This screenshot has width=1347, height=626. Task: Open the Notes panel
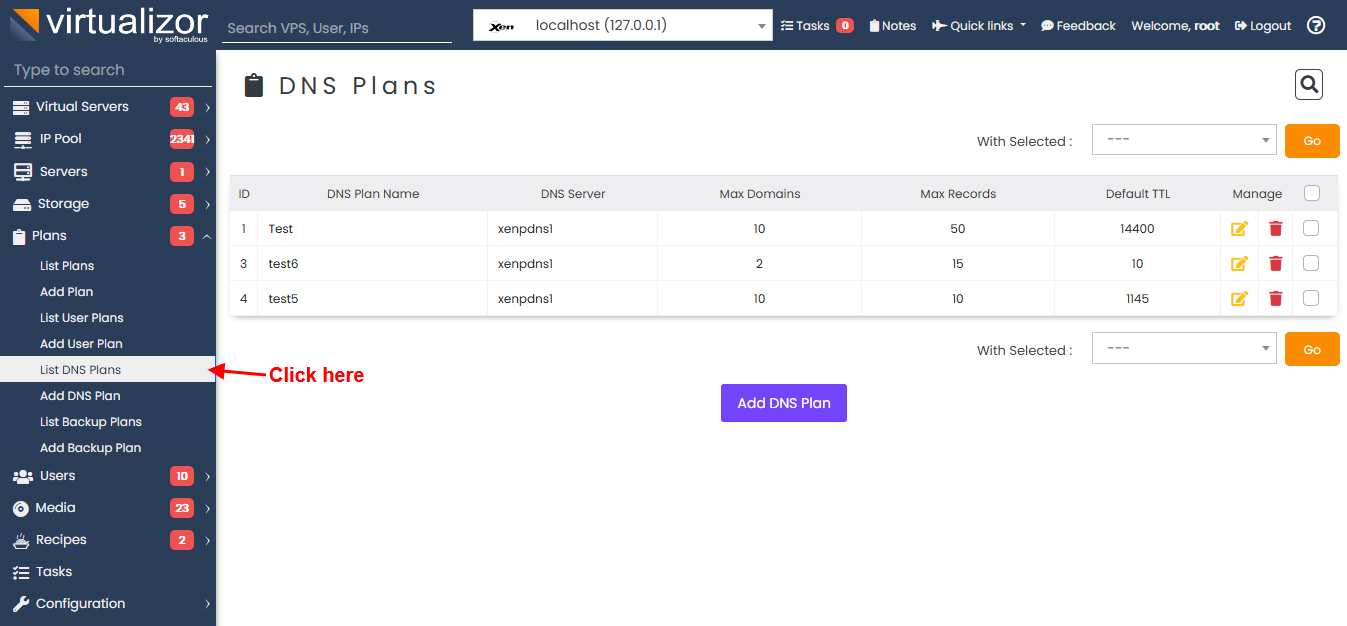pyautogui.click(x=891, y=25)
